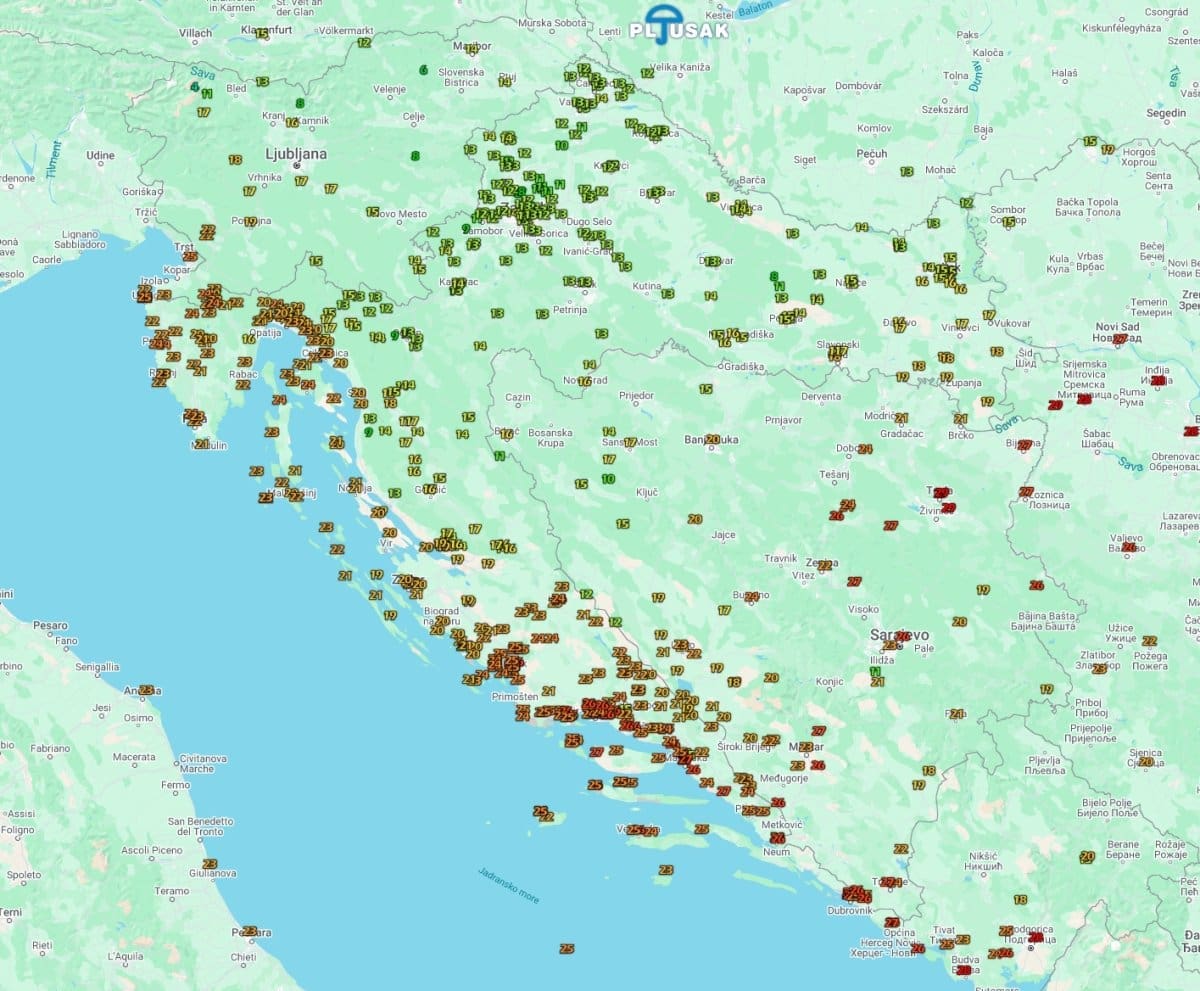The height and width of the screenshot is (991, 1200).
Task: Select the 23 marker above Giulianova
Action: (x=209, y=864)
